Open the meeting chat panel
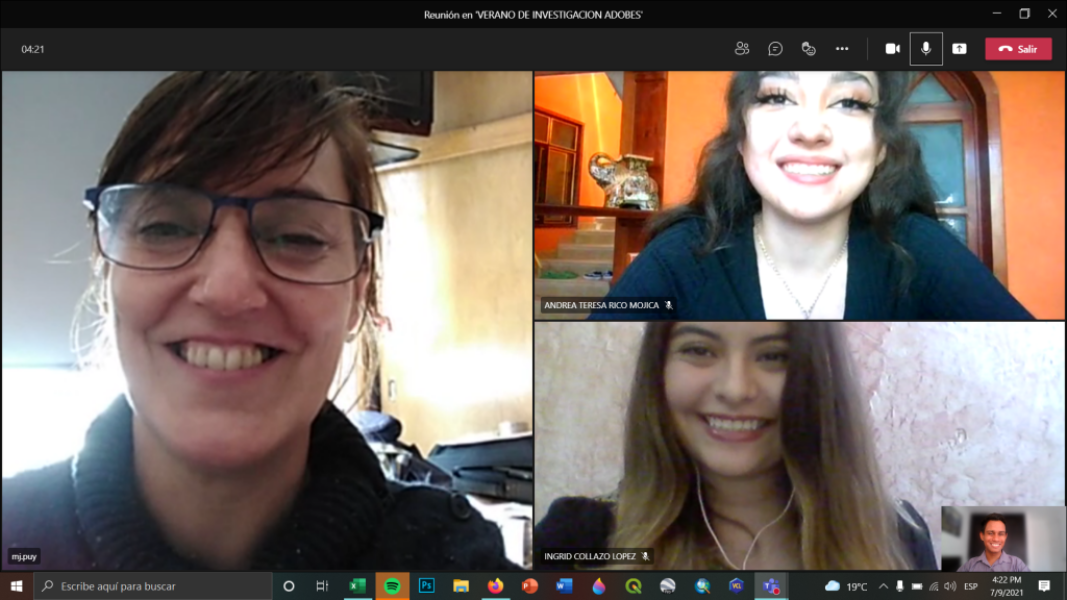The width and height of the screenshot is (1067, 600). (x=775, y=49)
